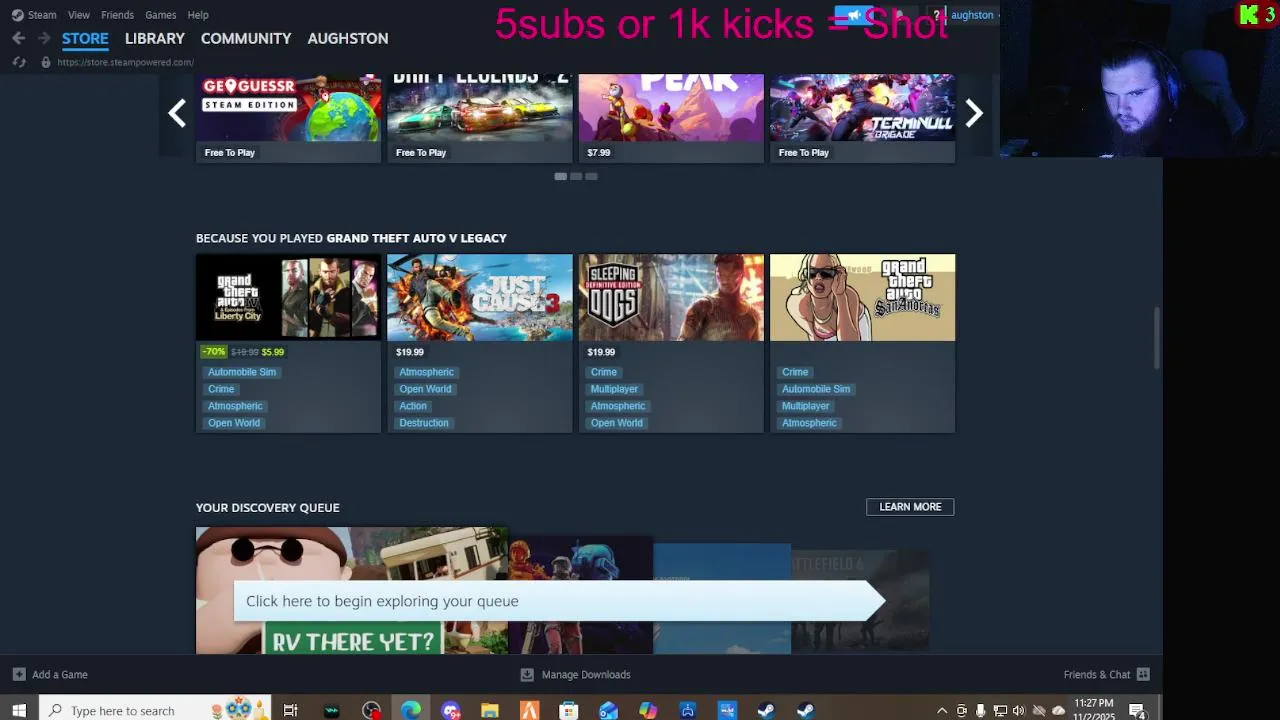
Task: Click the second Steam icon in taskbar
Action: tap(805, 710)
